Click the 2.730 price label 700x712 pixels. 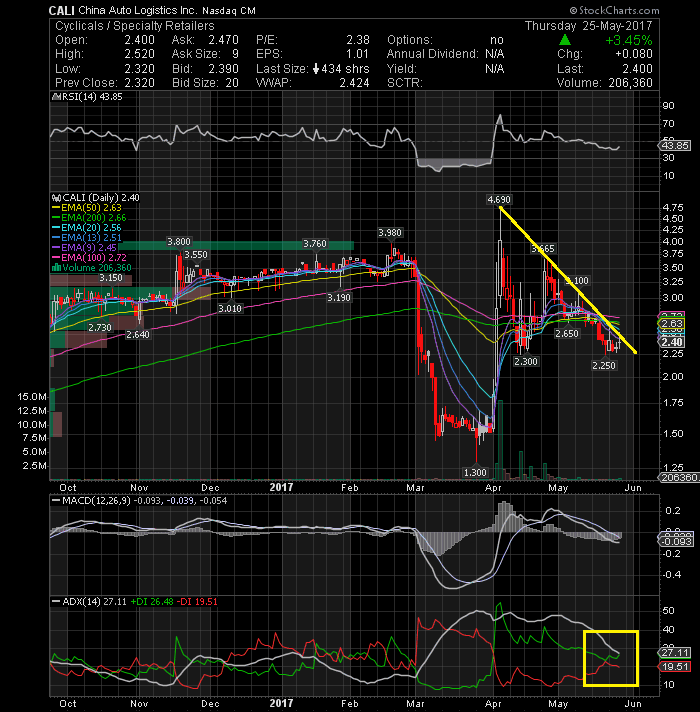coord(99,328)
